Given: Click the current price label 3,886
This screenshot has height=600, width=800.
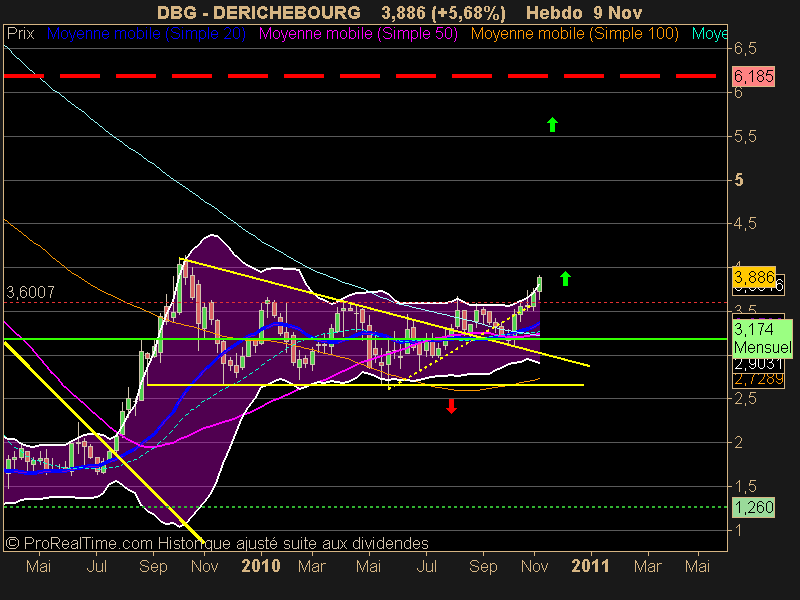Looking at the screenshot, I should point(754,277).
